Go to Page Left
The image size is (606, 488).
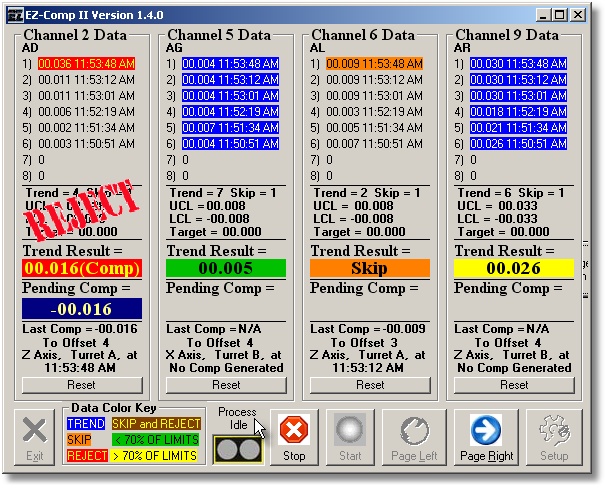point(414,437)
